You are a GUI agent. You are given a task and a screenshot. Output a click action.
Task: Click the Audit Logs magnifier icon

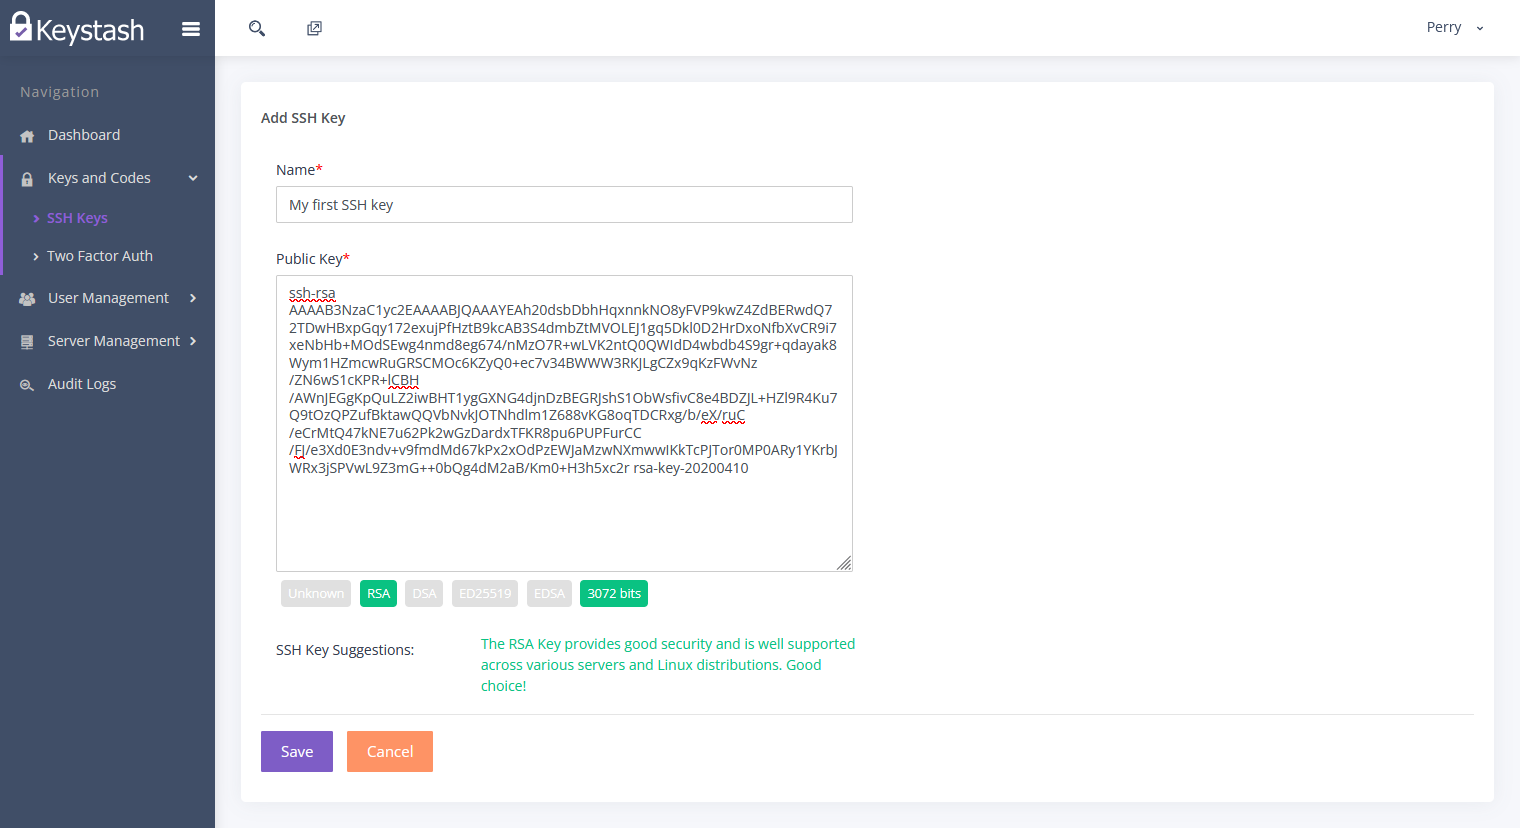(x=27, y=385)
